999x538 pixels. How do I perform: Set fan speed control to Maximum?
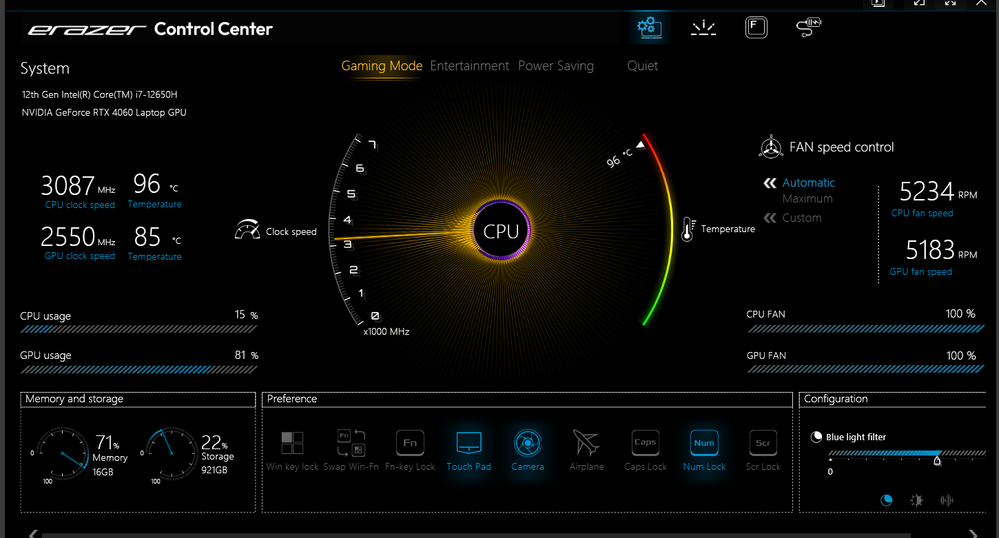(807, 199)
